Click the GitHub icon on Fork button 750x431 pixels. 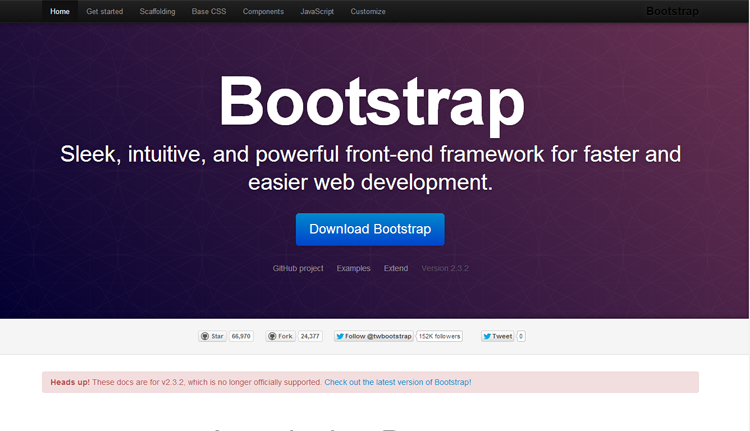(272, 336)
